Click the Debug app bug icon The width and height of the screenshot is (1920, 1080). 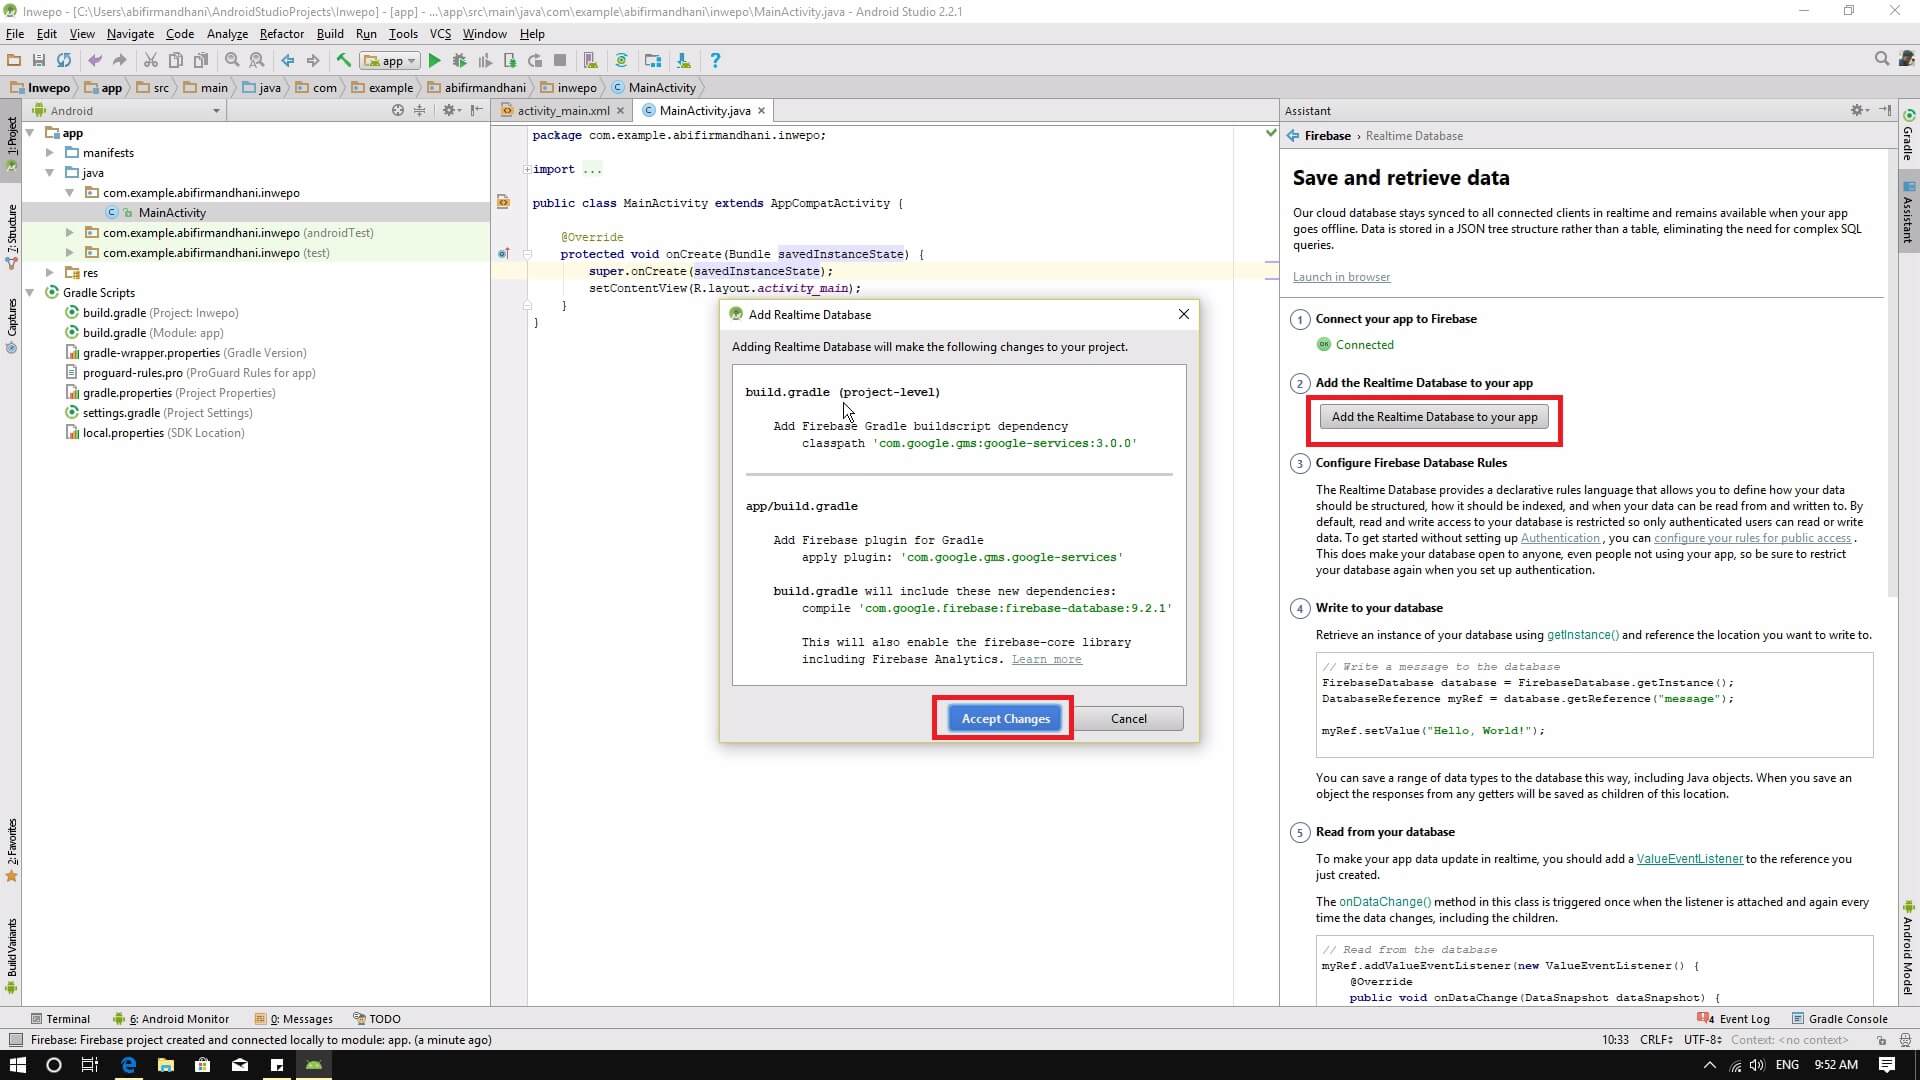[459, 61]
